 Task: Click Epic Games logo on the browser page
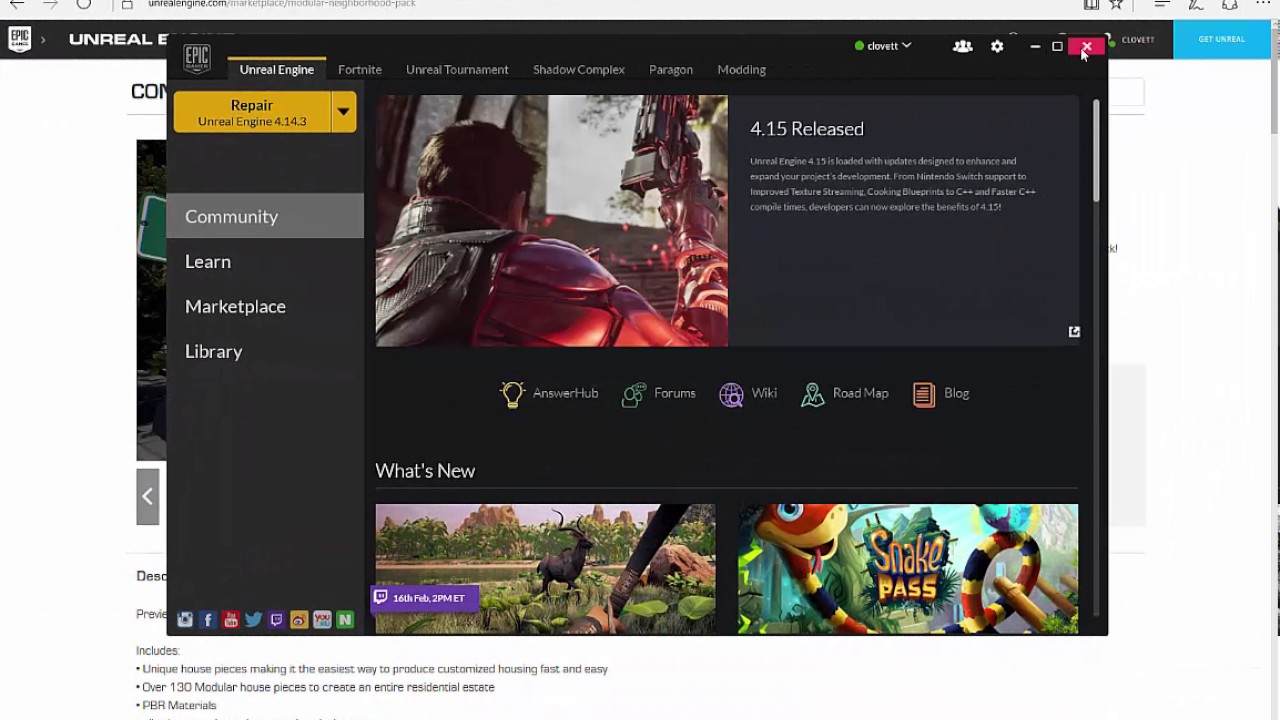tap(19, 40)
